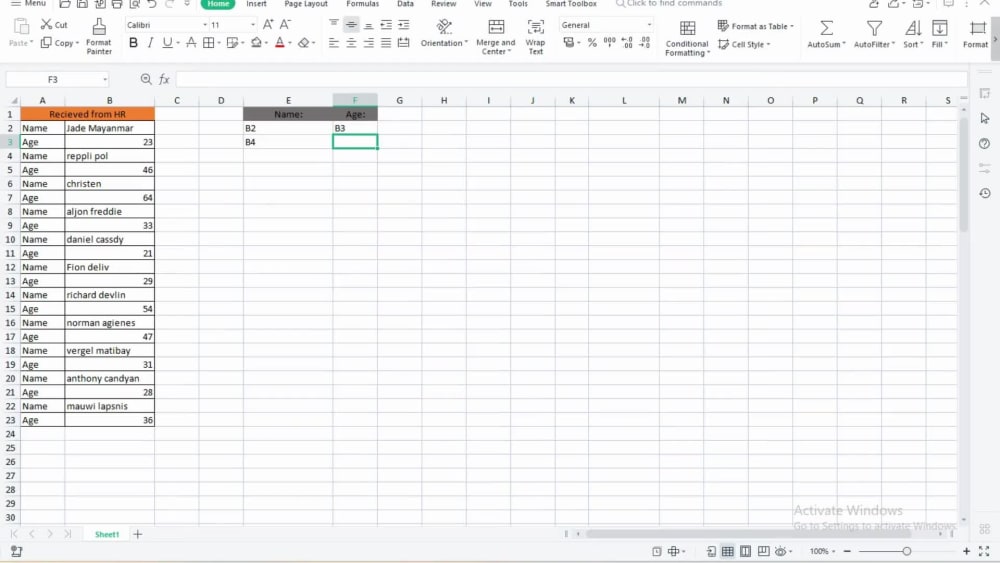Click the Recieved from HR header cell
This screenshot has height=563, width=1000.
click(87, 113)
